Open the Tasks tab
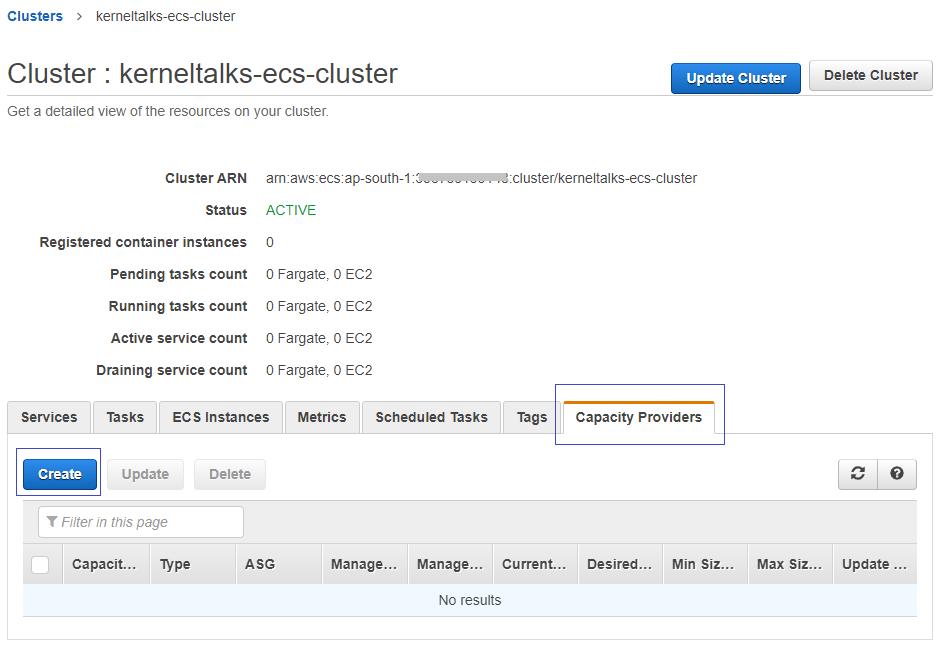This screenshot has height=647, width=938. click(125, 417)
